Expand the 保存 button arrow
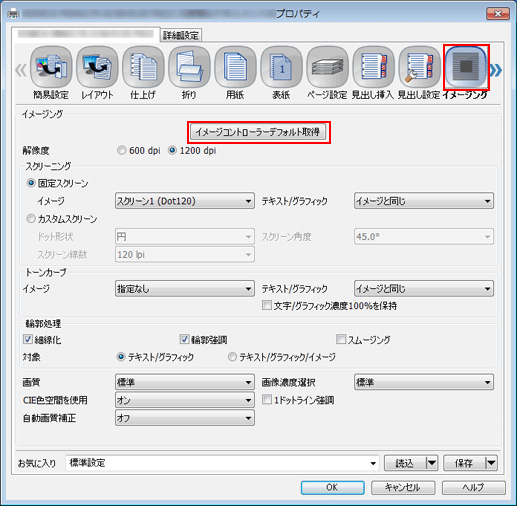517x506 pixels. (491, 463)
